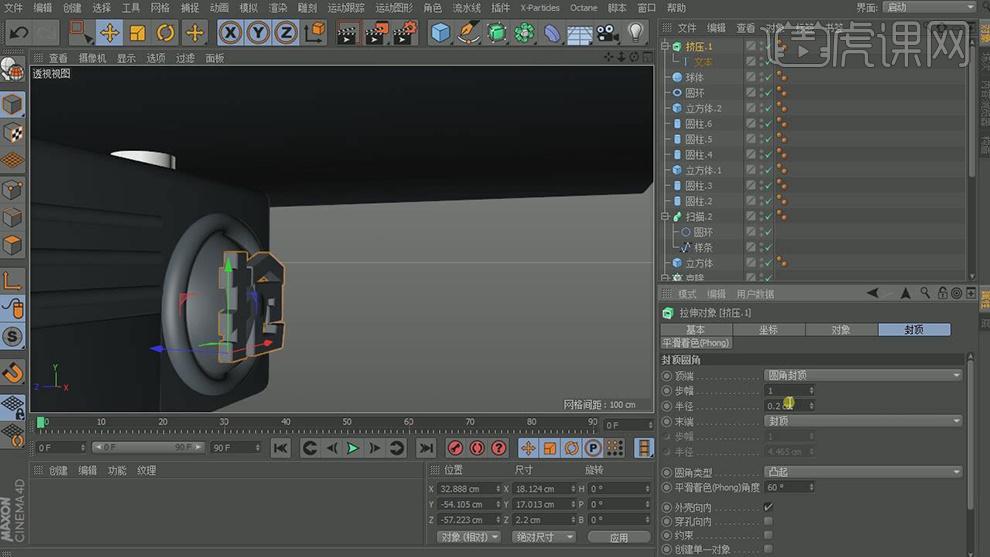Toggle visibility dots for 球体 object
The image size is (990, 557).
[761, 77]
